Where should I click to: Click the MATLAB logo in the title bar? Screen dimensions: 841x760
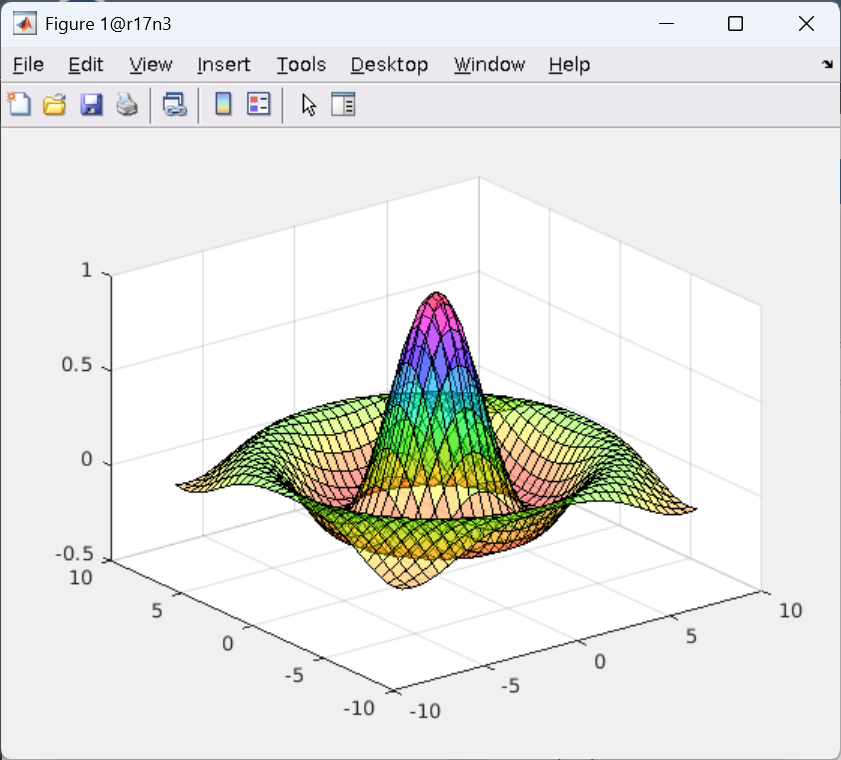25,24
